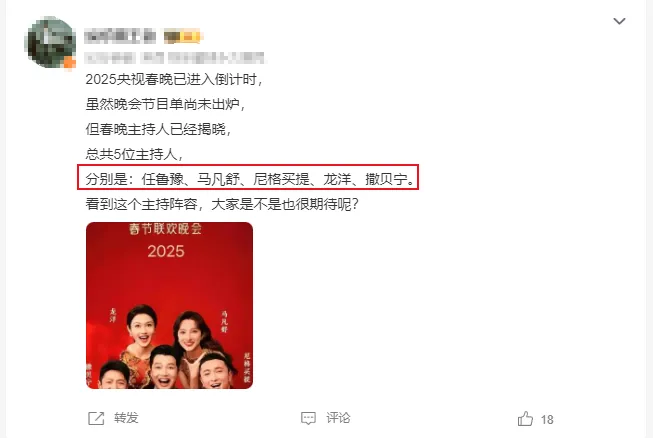Viewport: 653px width, 438px height.
Task: Click the blurred username beside the avatar
Action: pyautogui.click(x=120, y=37)
